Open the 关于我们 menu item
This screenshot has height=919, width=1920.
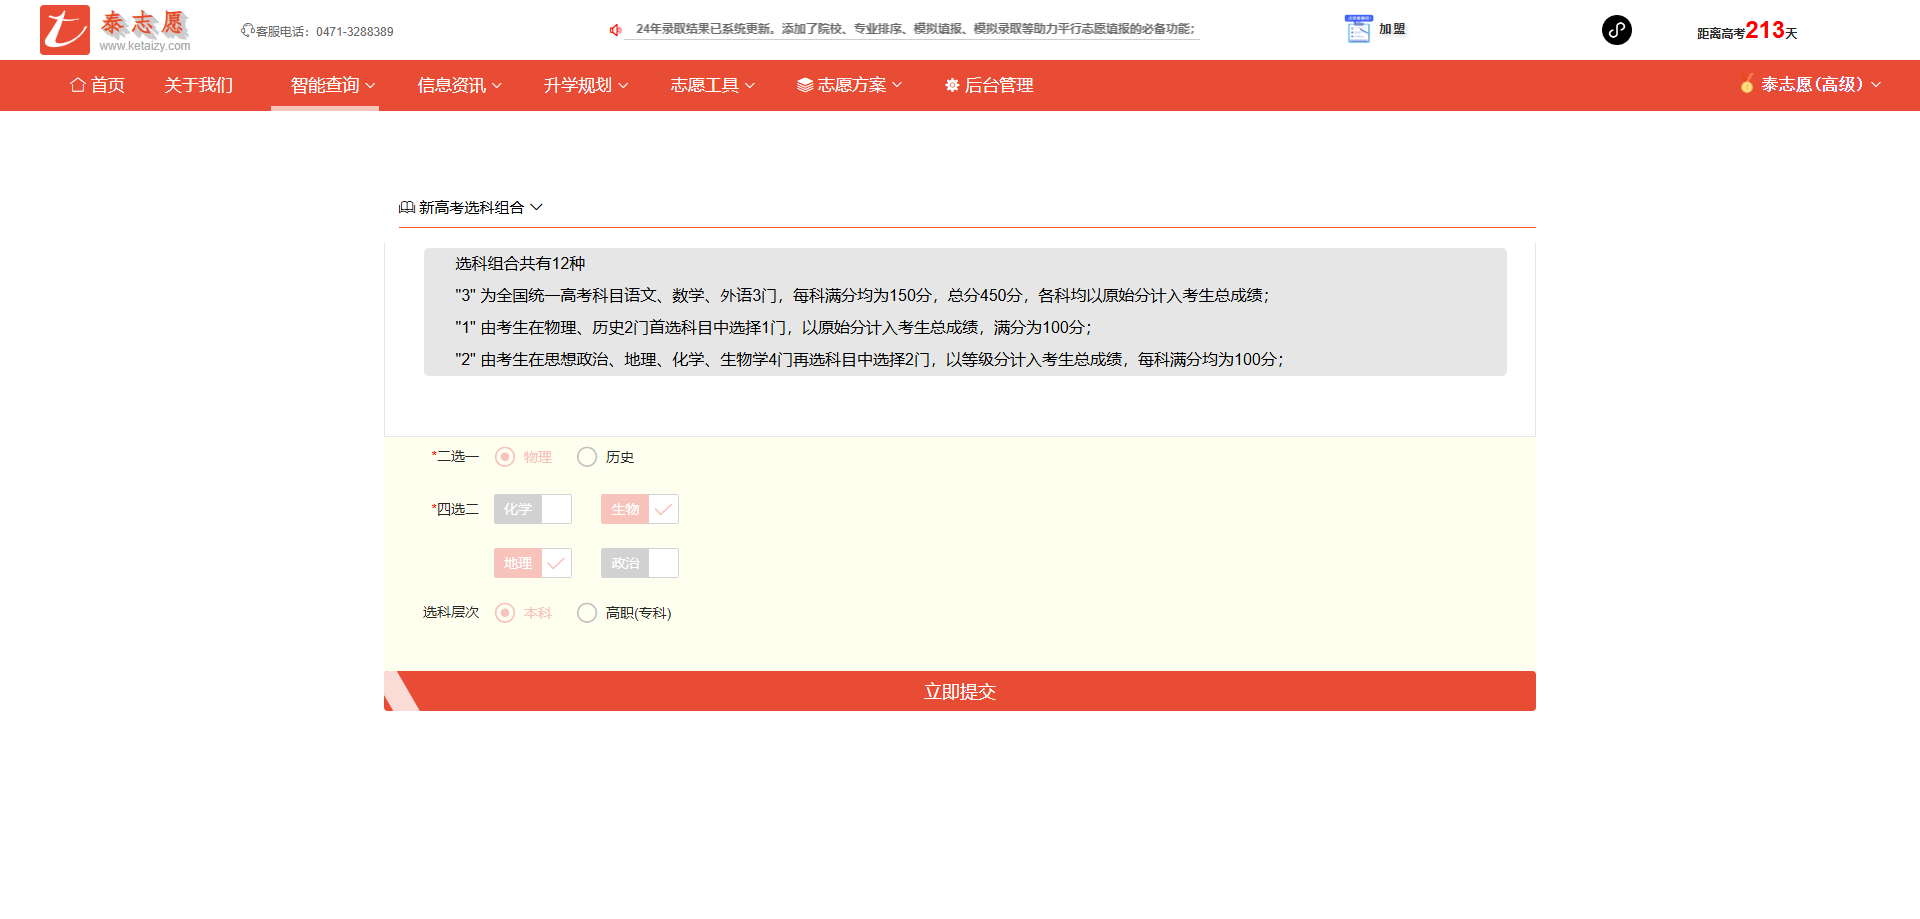click(198, 86)
